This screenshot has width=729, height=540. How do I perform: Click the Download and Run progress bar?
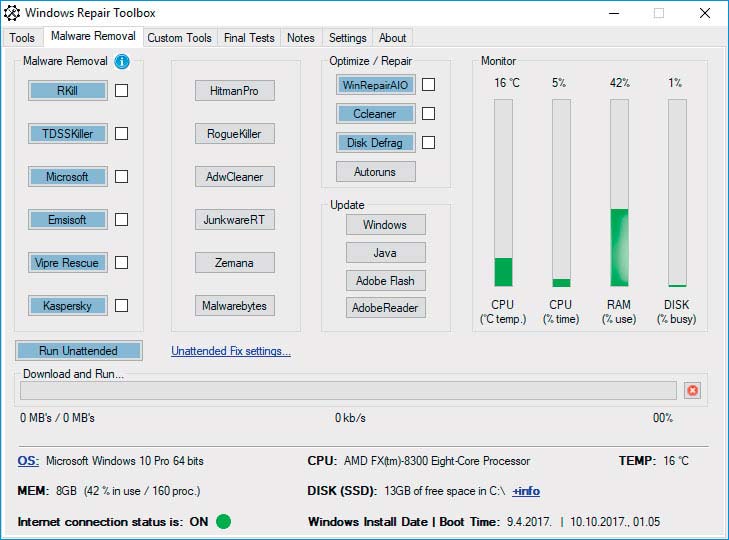pos(348,390)
